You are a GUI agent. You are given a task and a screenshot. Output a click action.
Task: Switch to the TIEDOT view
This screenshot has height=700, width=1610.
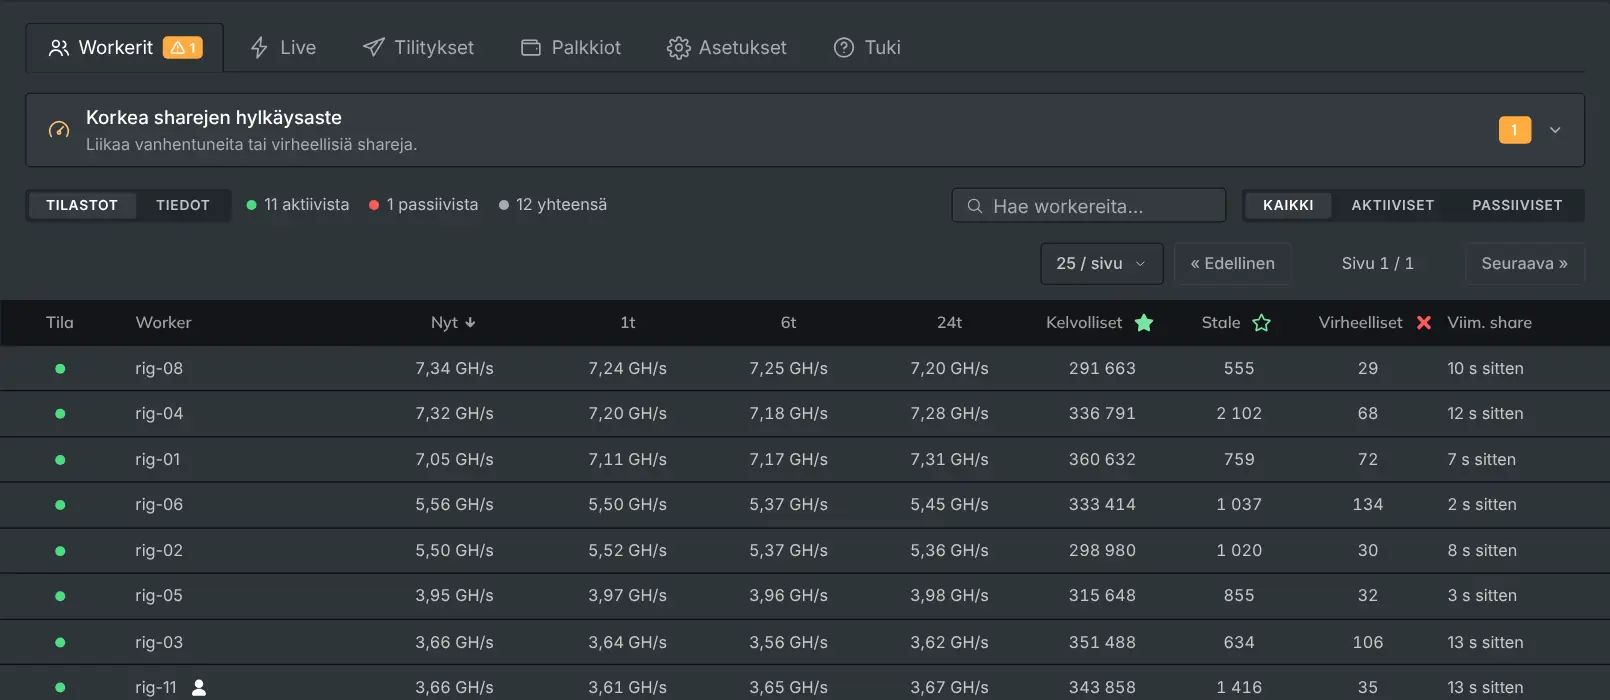click(183, 205)
